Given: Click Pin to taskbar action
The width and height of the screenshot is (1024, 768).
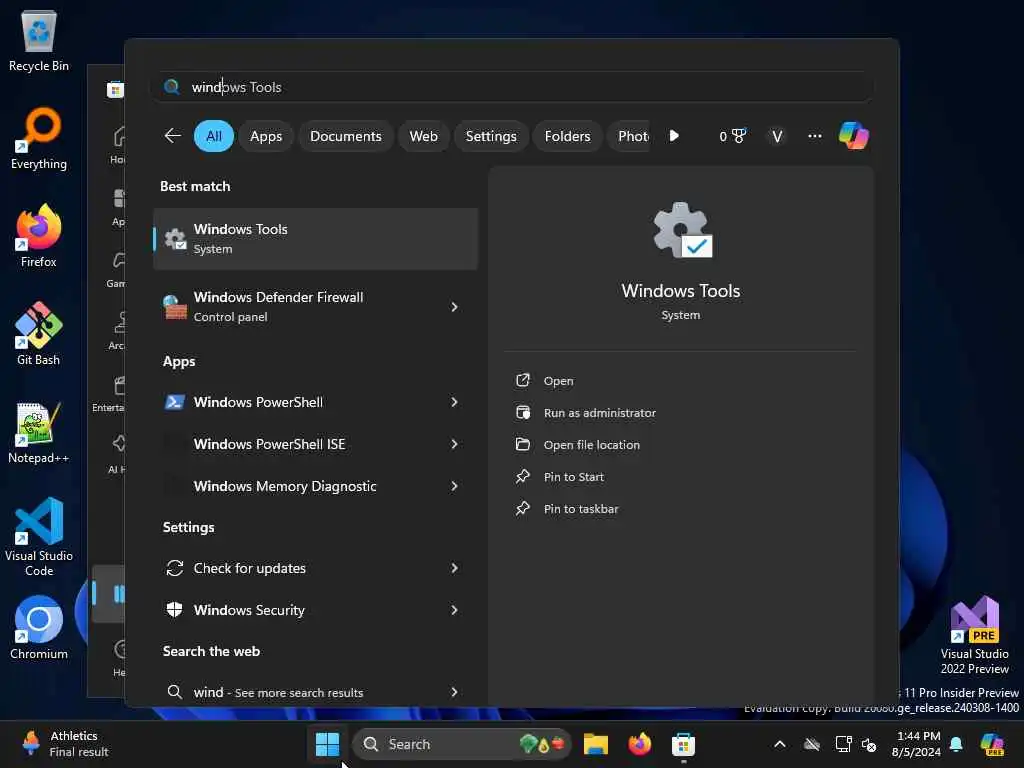Looking at the screenshot, I should (x=567, y=509).
